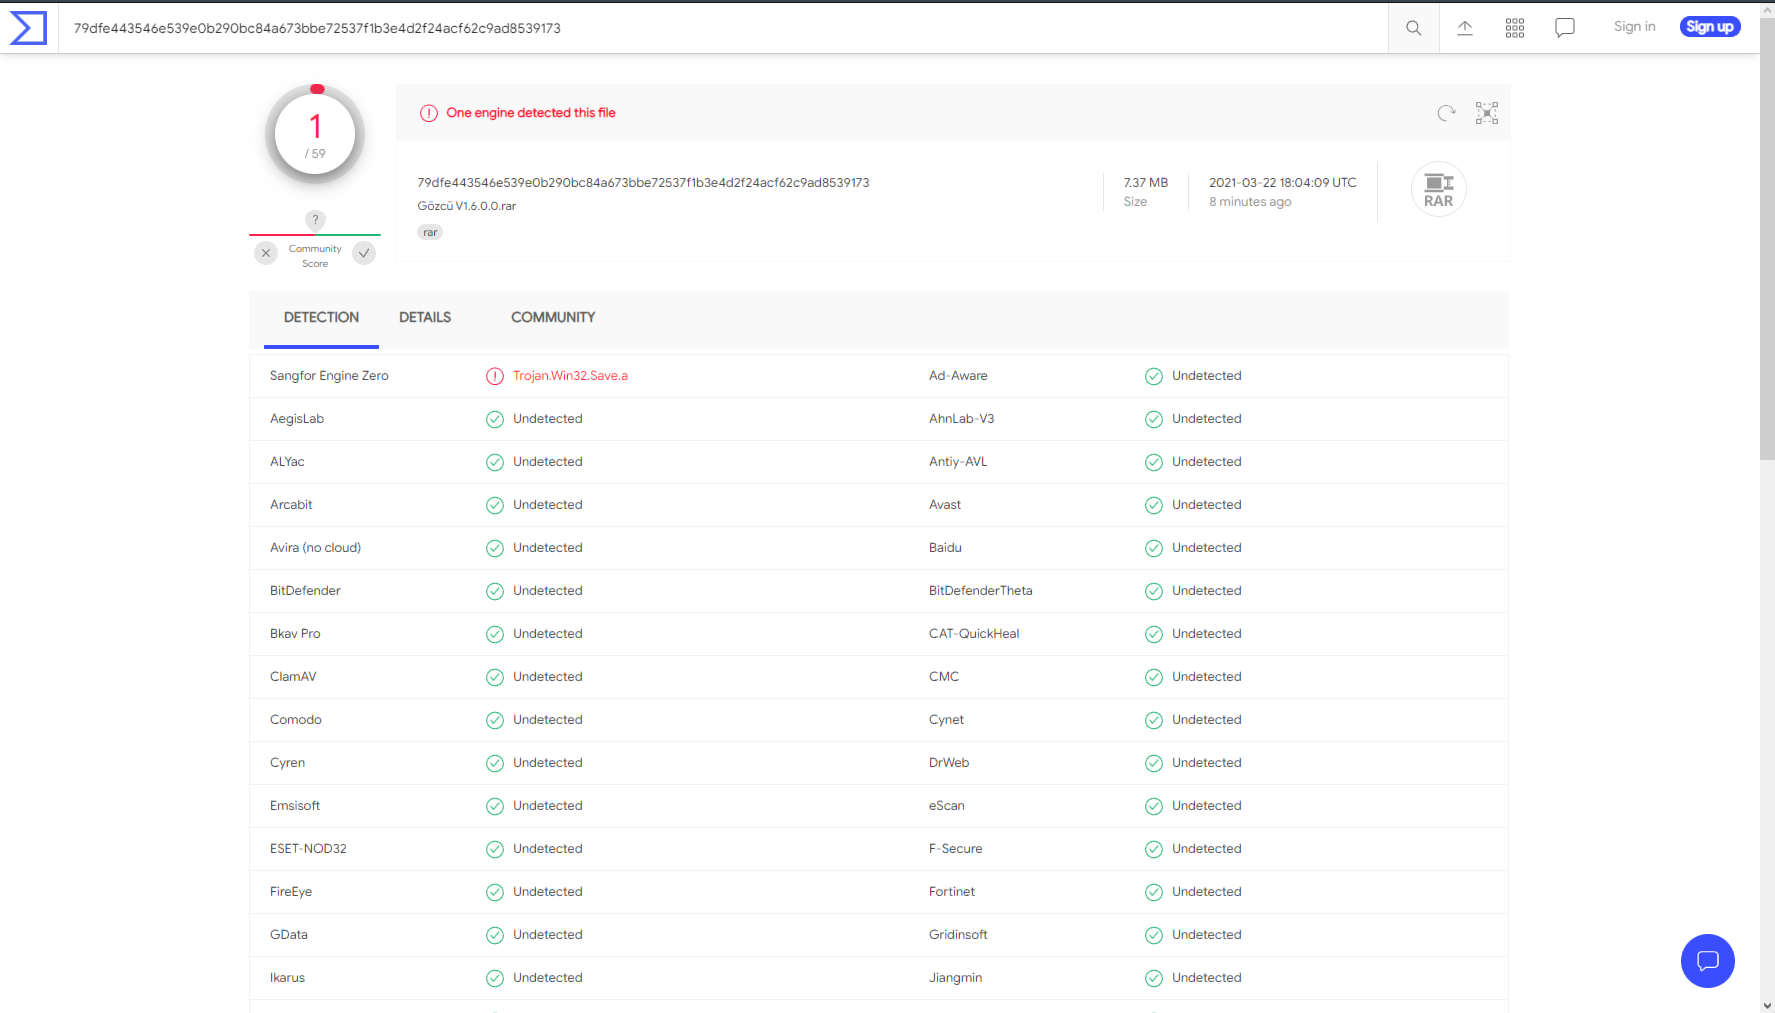Click the eScan vendor name
The height and width of the screenshot is (1013, 1775).
click(947, 806)
